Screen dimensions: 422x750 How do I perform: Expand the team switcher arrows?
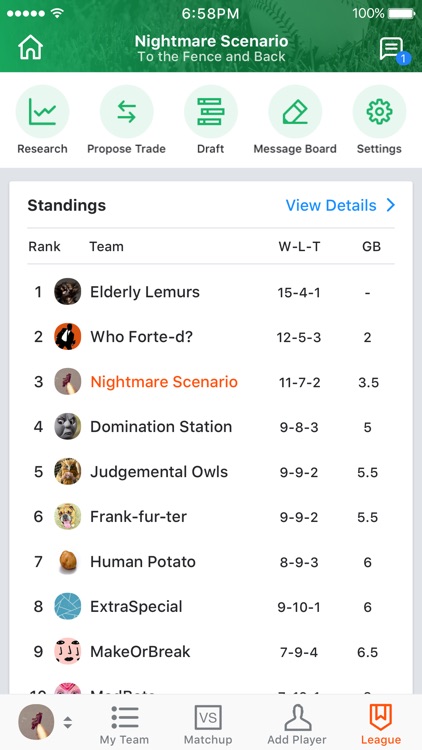pyautogui.click(x=68, y=722)
